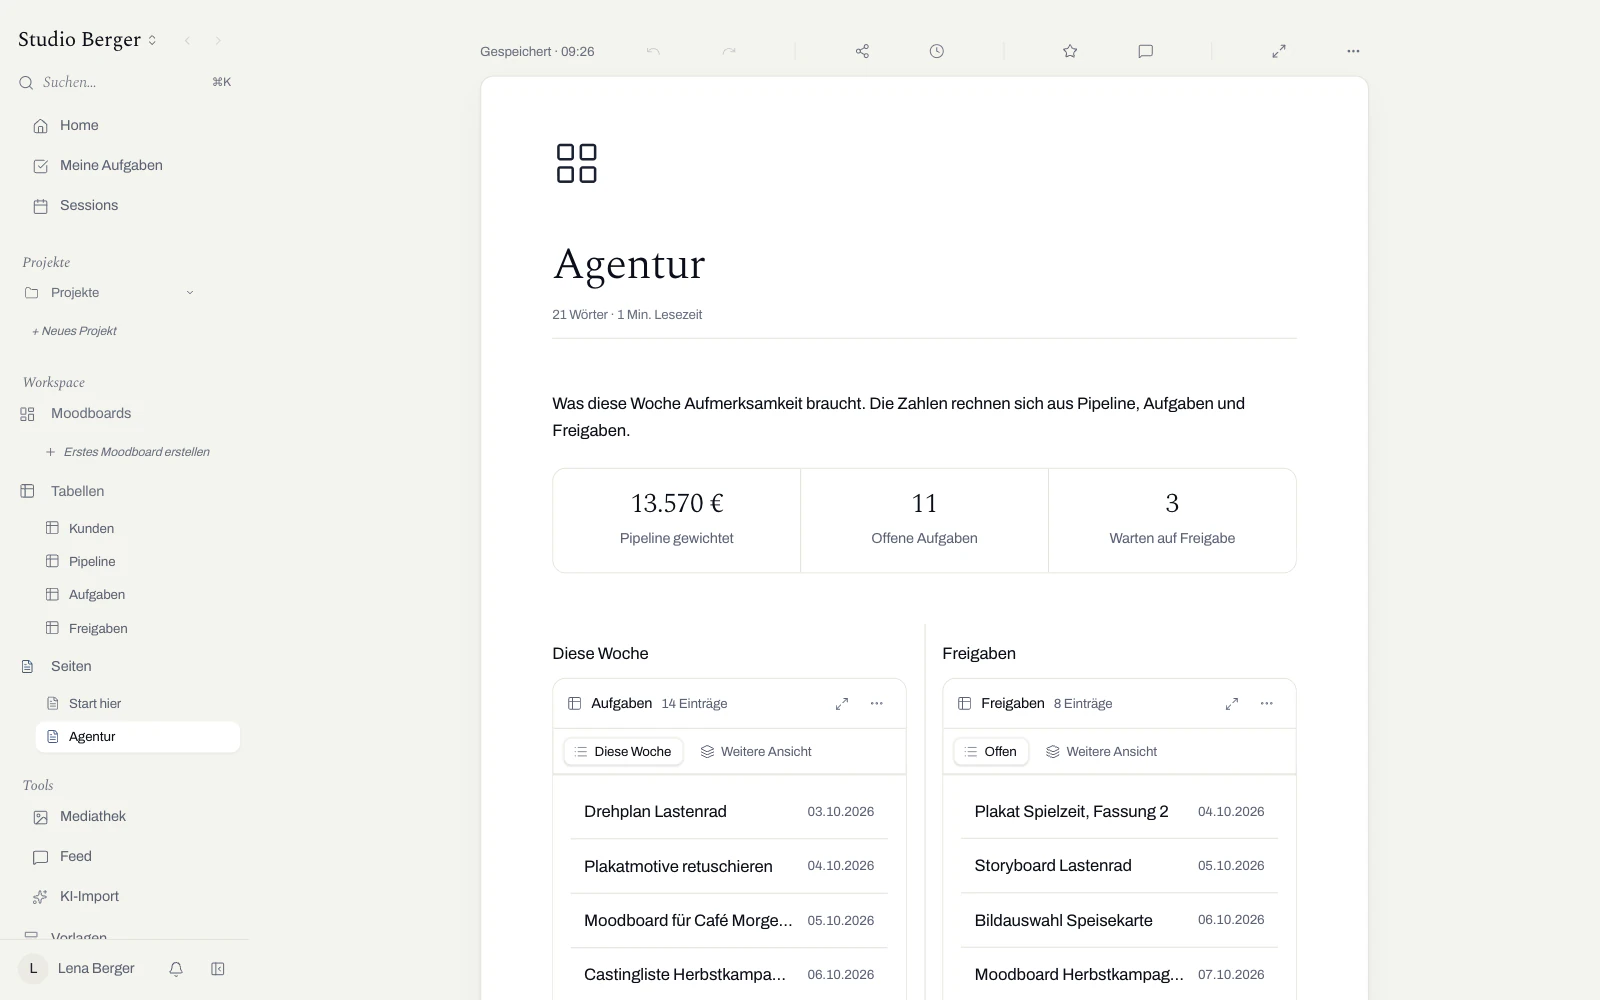Open Weitere Ansicht in Freigaben widget
This screenshot has height=1000, width=1600.
click(1101, 752)
